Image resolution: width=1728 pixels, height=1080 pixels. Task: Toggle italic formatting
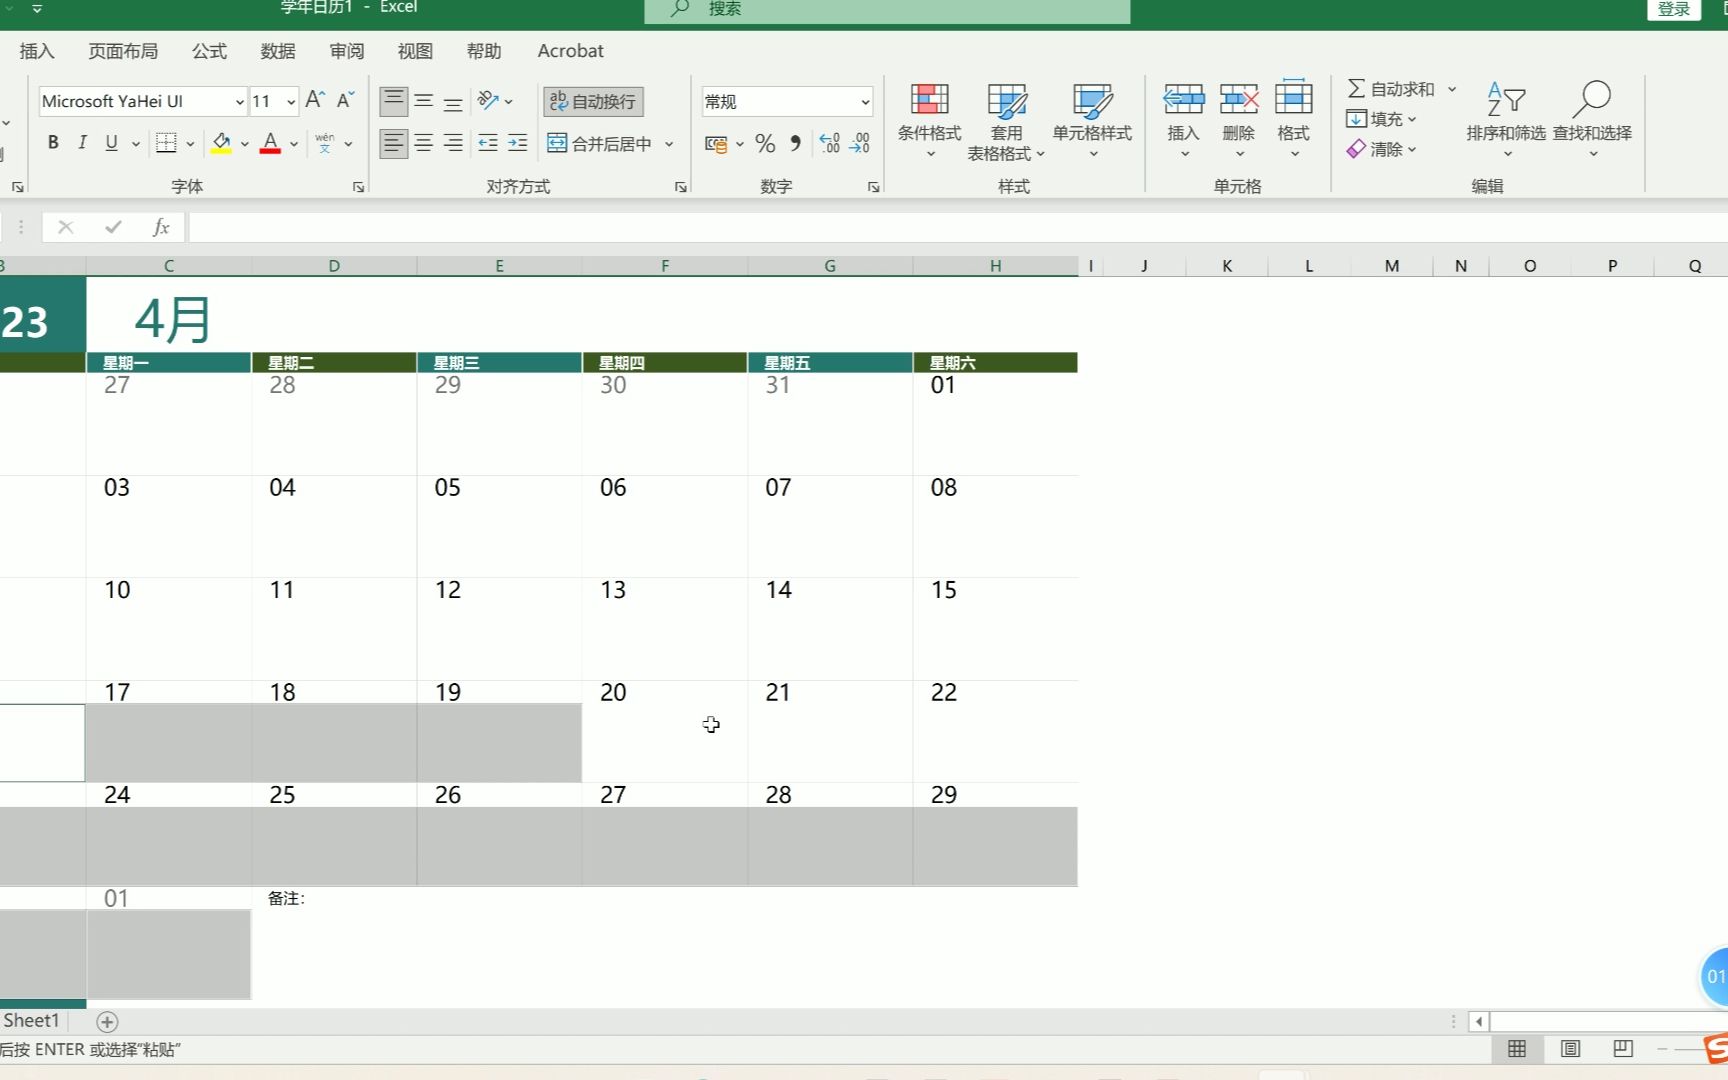click(x=82, y=143)
